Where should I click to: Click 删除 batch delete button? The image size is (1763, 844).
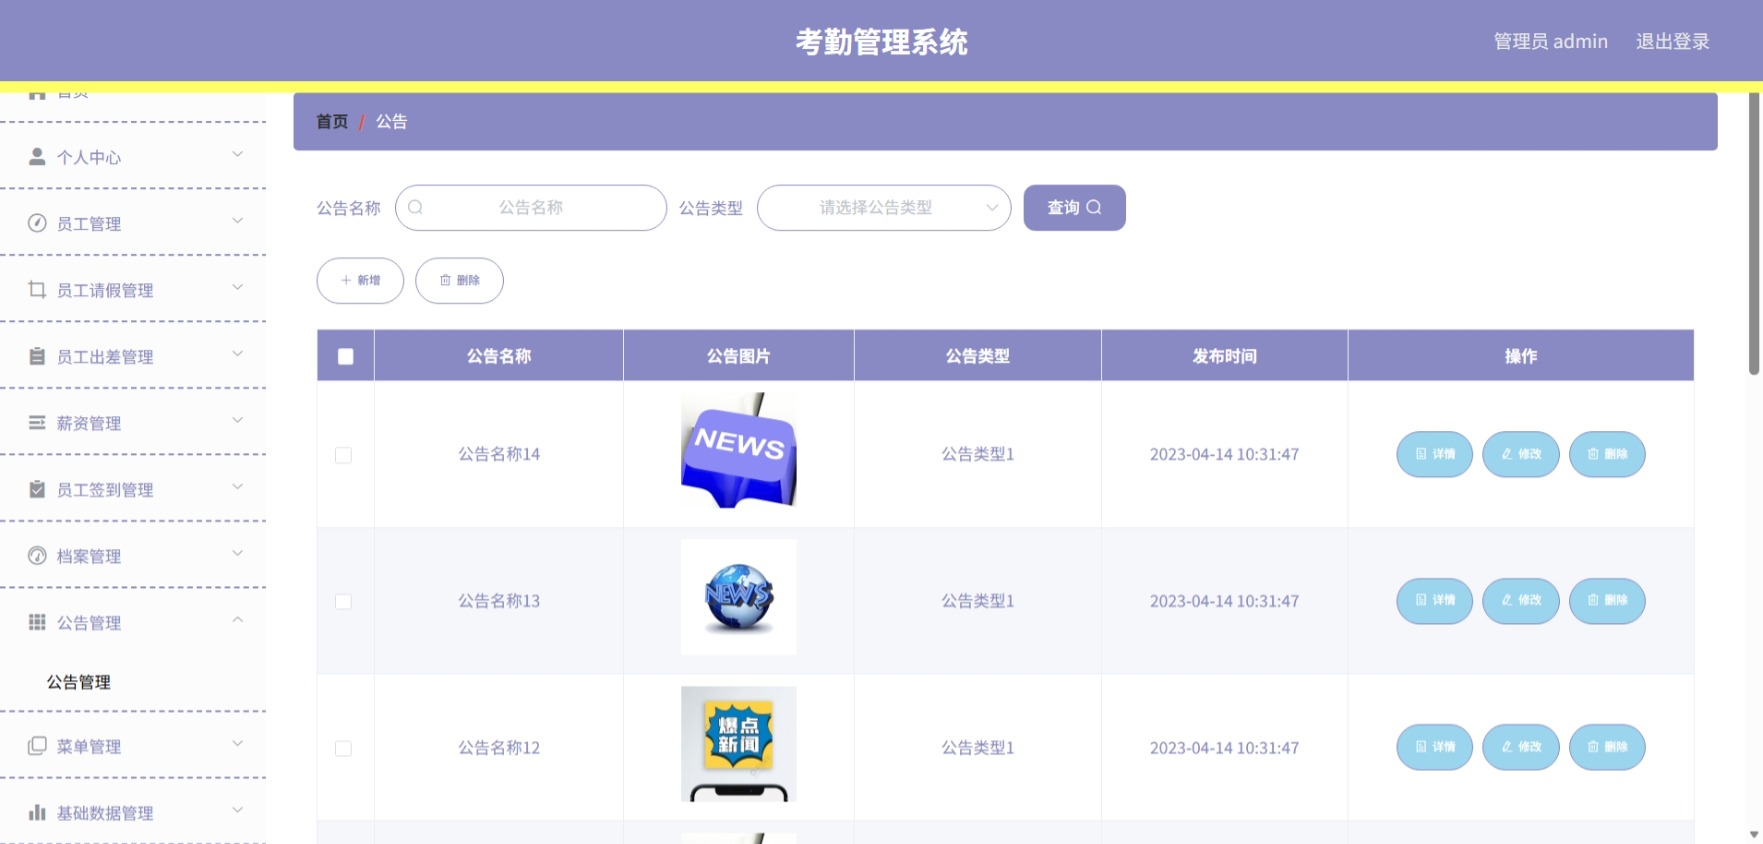click(459, 280)
